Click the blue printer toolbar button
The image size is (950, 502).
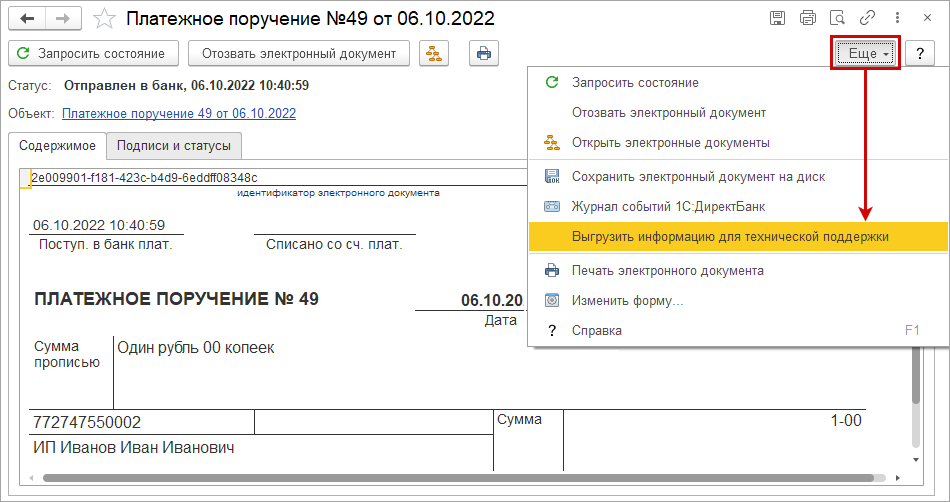(x=485, y=54)
